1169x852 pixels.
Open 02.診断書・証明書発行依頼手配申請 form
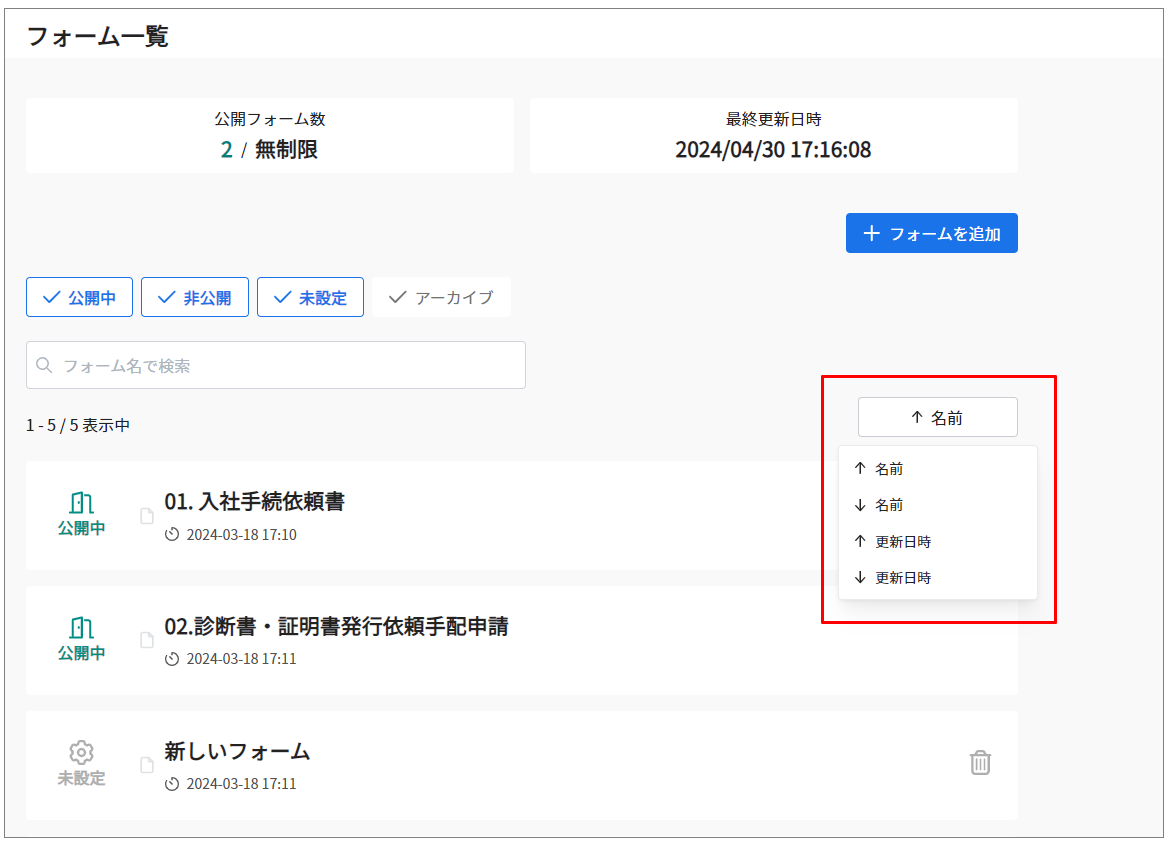pos(336,626)
